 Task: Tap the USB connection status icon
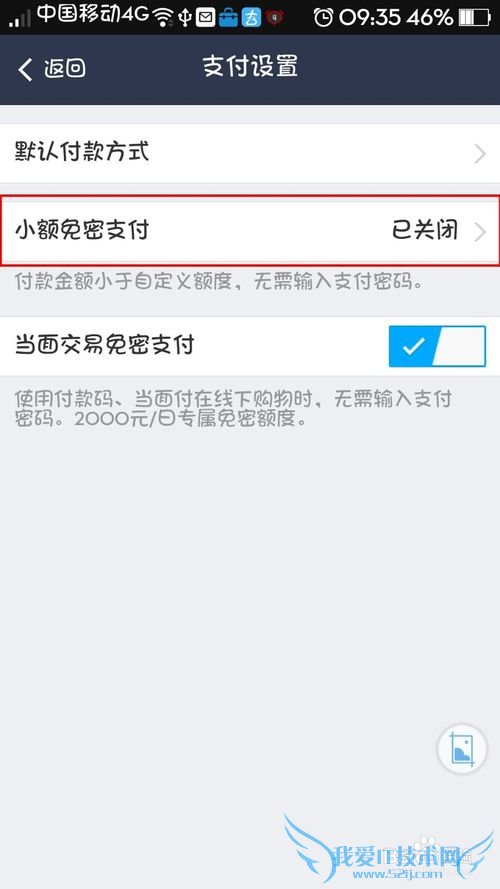(185, 18)
